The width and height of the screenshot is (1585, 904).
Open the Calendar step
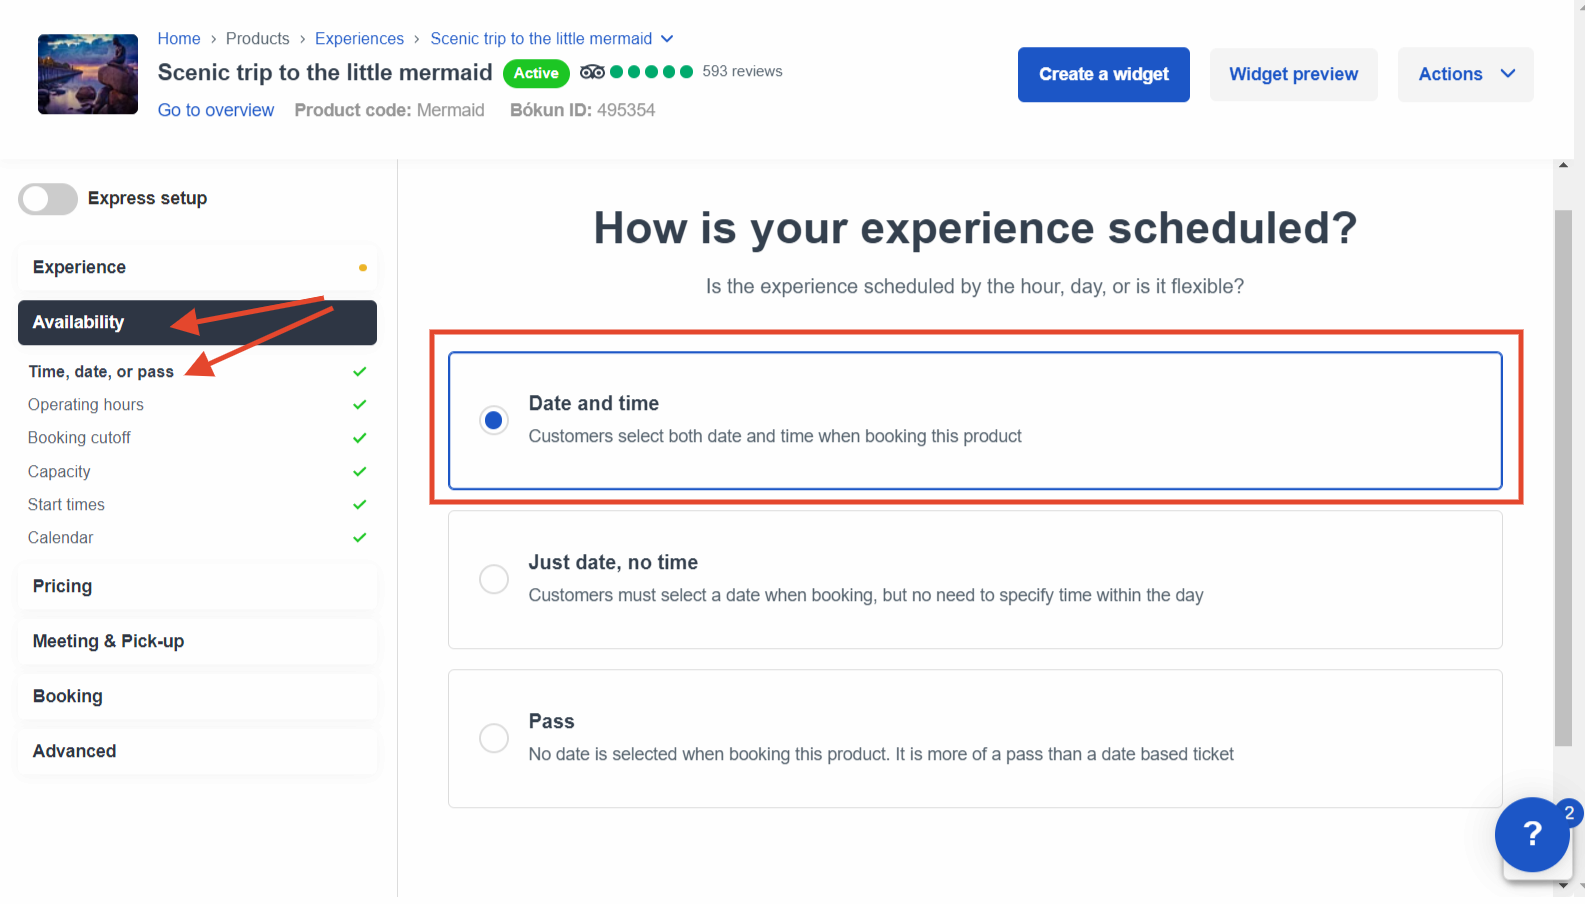click(60, 538)
